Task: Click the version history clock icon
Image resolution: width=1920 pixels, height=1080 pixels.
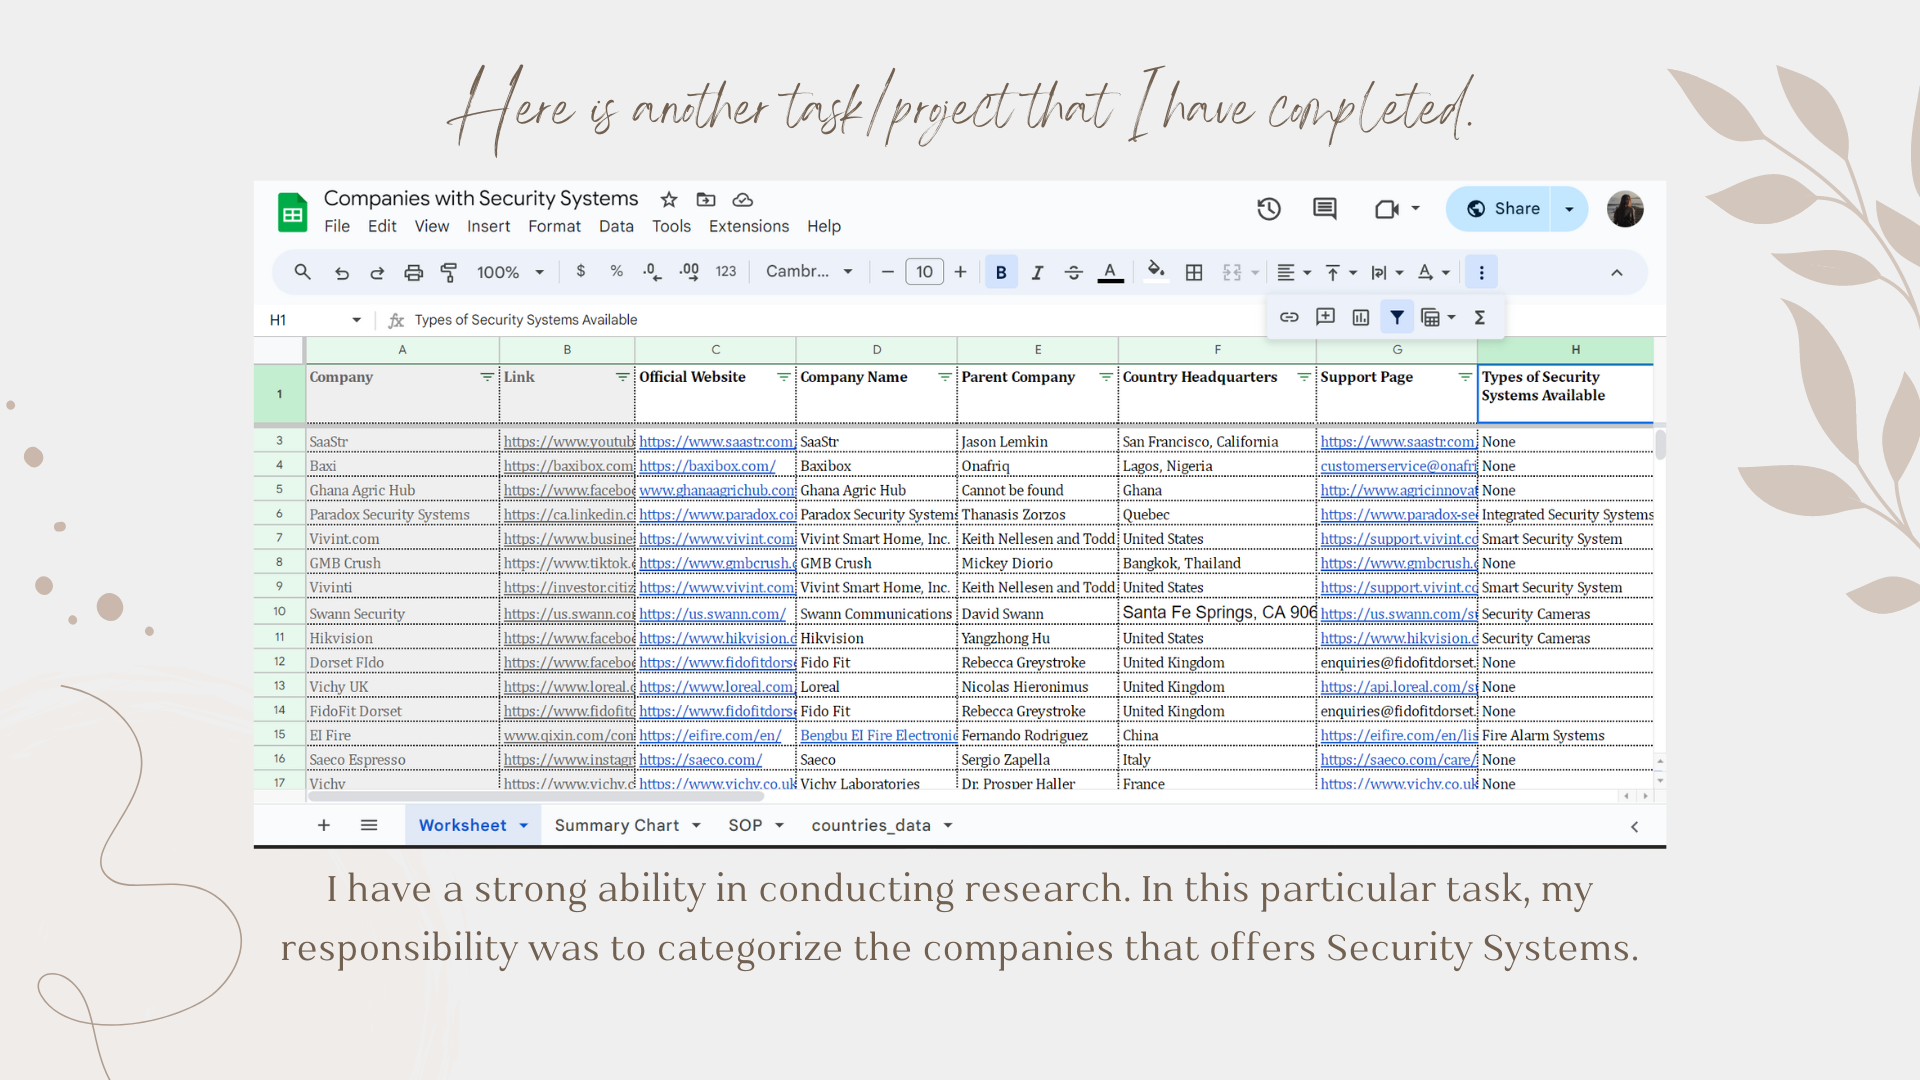Action: [x=1269, y=209]
